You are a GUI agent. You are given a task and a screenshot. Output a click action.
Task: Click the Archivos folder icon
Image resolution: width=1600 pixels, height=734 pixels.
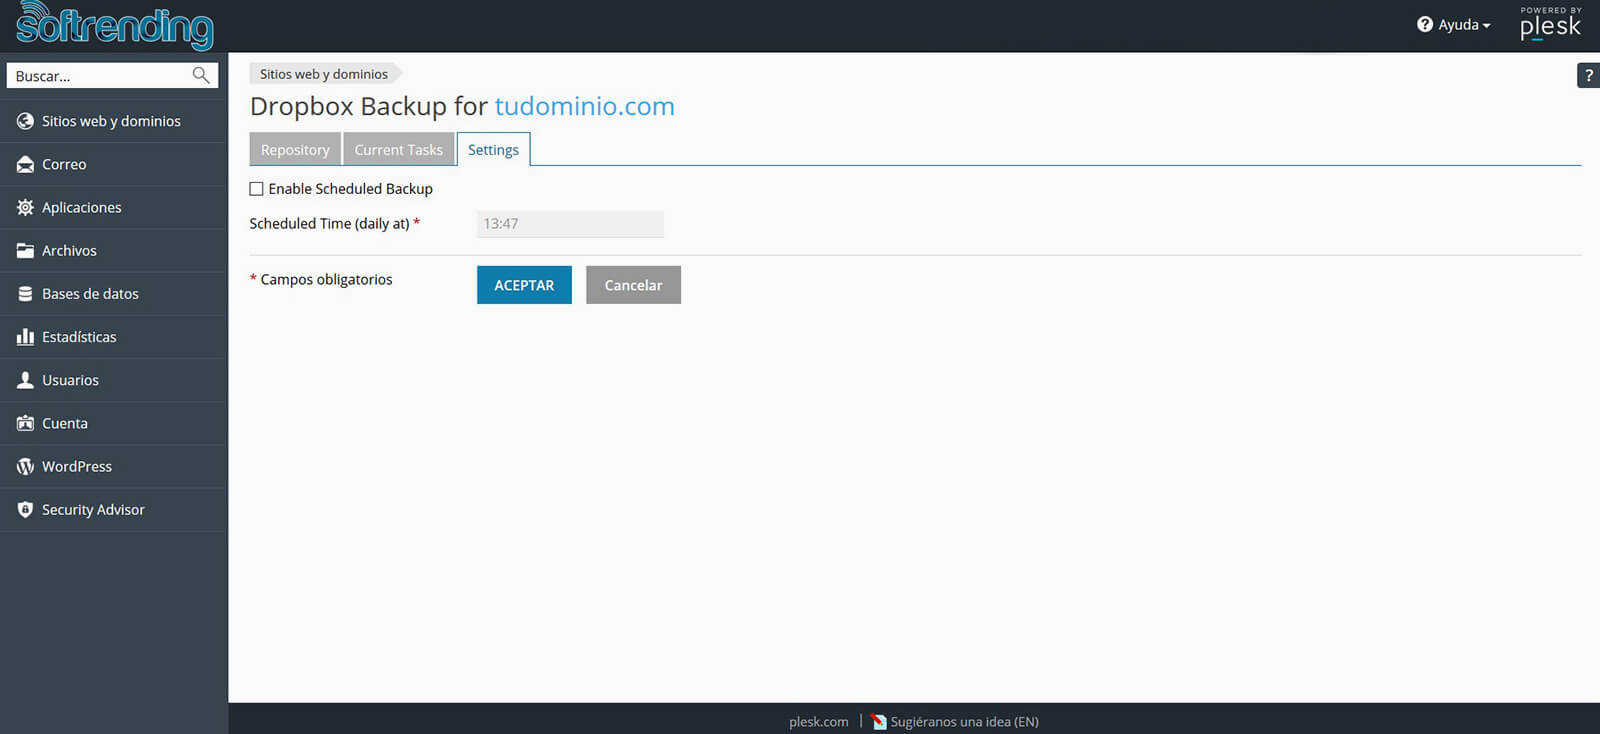[25, 250]
